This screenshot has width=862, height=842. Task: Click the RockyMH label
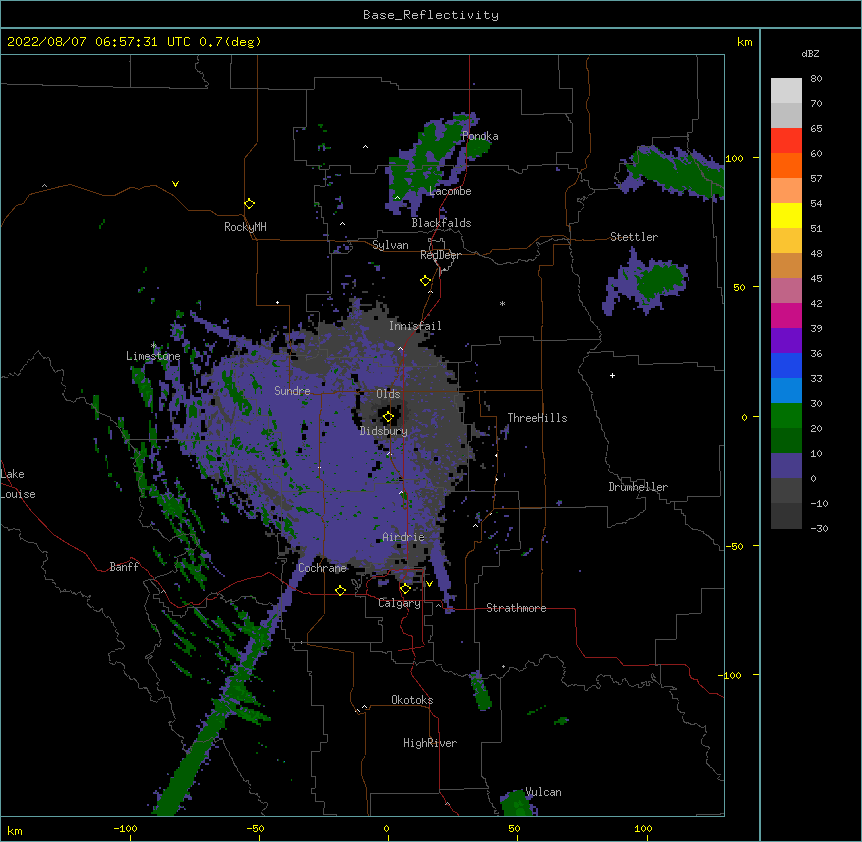click(x=245, y=227)
